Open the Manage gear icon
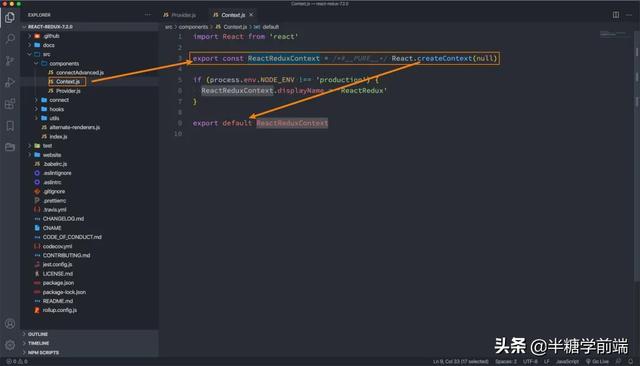Screen dimensions: 640x366 click(x=10, y=345)
